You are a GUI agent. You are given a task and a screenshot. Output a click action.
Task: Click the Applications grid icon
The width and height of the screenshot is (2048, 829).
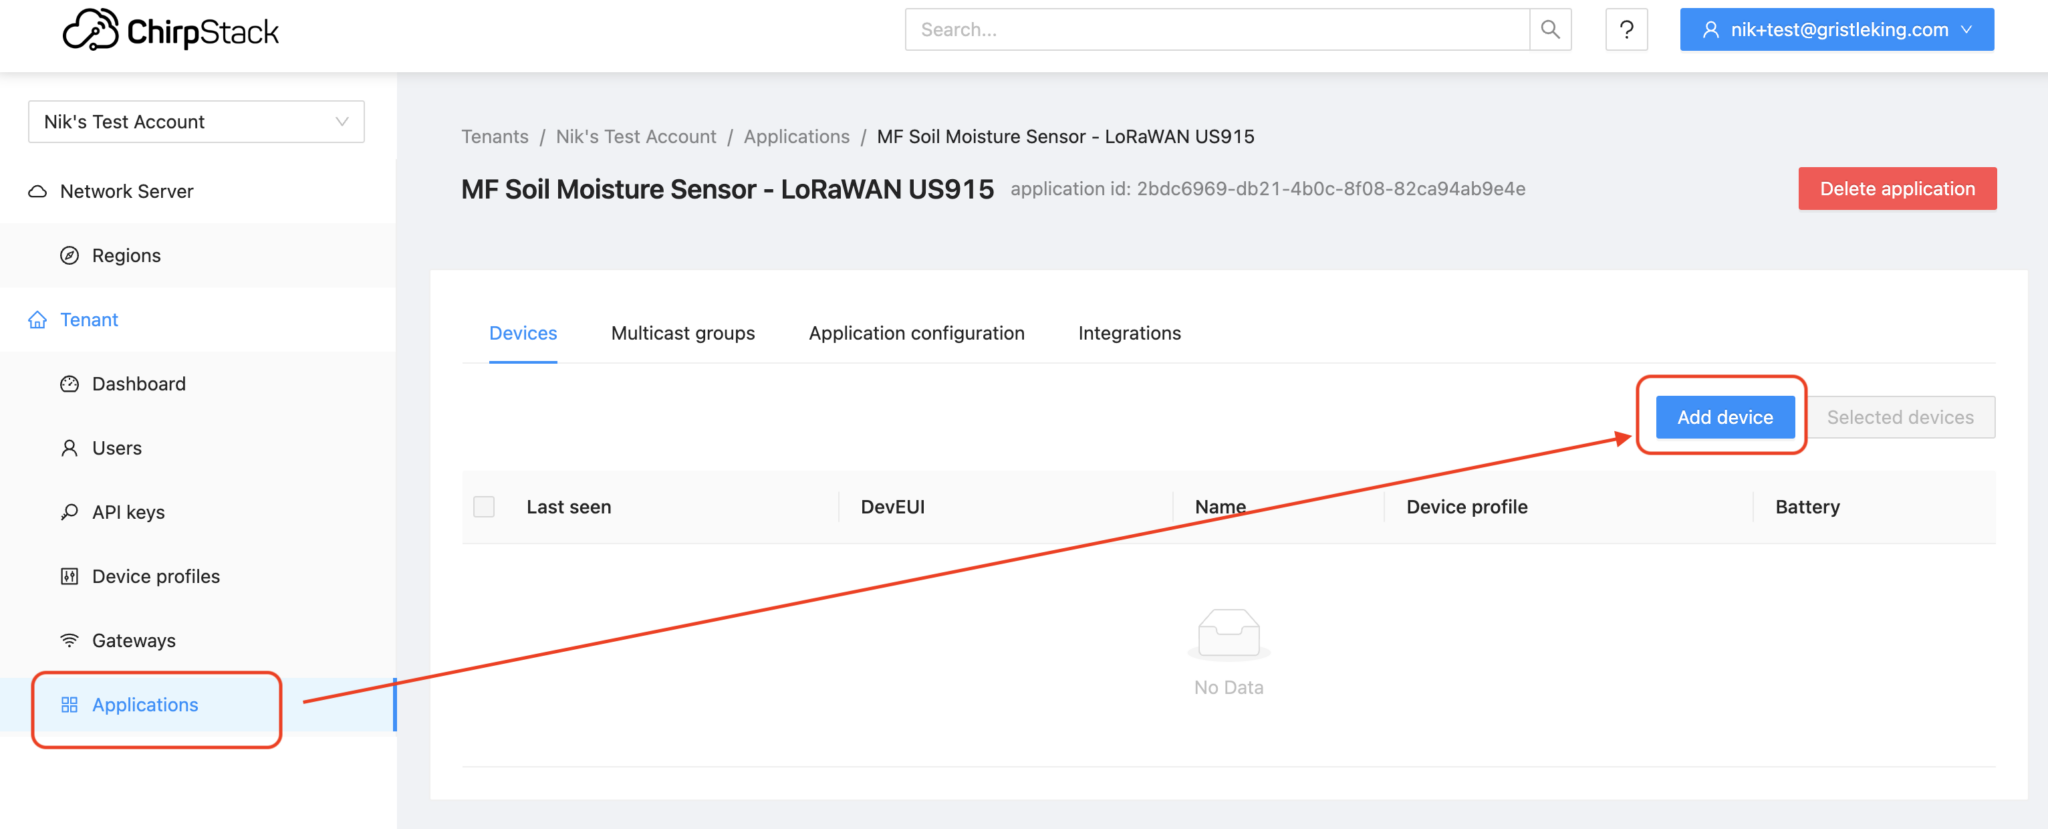(x=69, y=705)
